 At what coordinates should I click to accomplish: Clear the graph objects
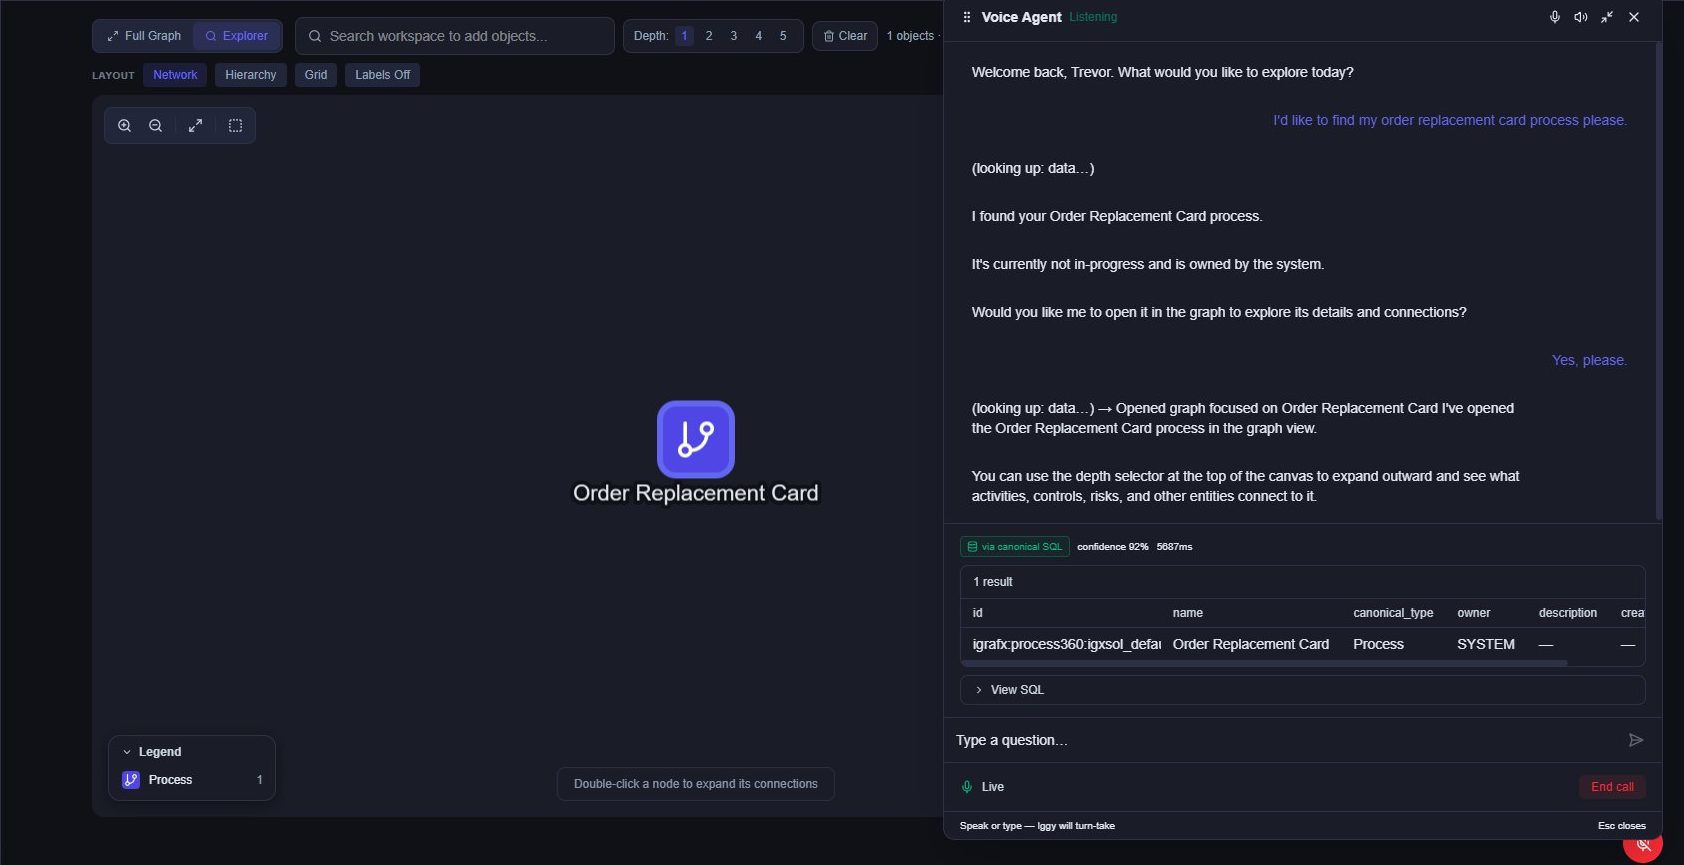pyautogui.click(x=845, y=36)
